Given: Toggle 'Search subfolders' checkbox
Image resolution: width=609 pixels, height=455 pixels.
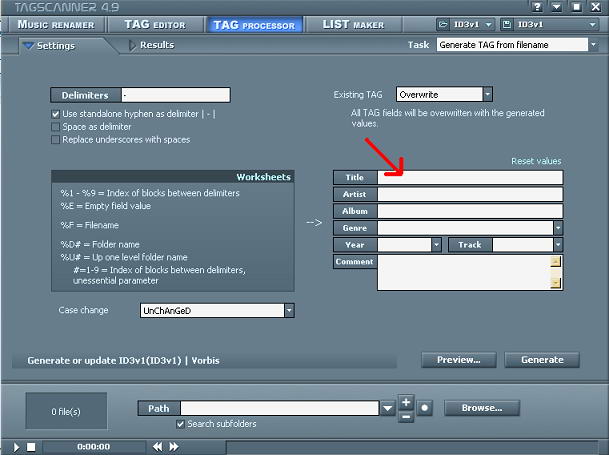Looking at the screenshot, I should click(x=180, y=424).
